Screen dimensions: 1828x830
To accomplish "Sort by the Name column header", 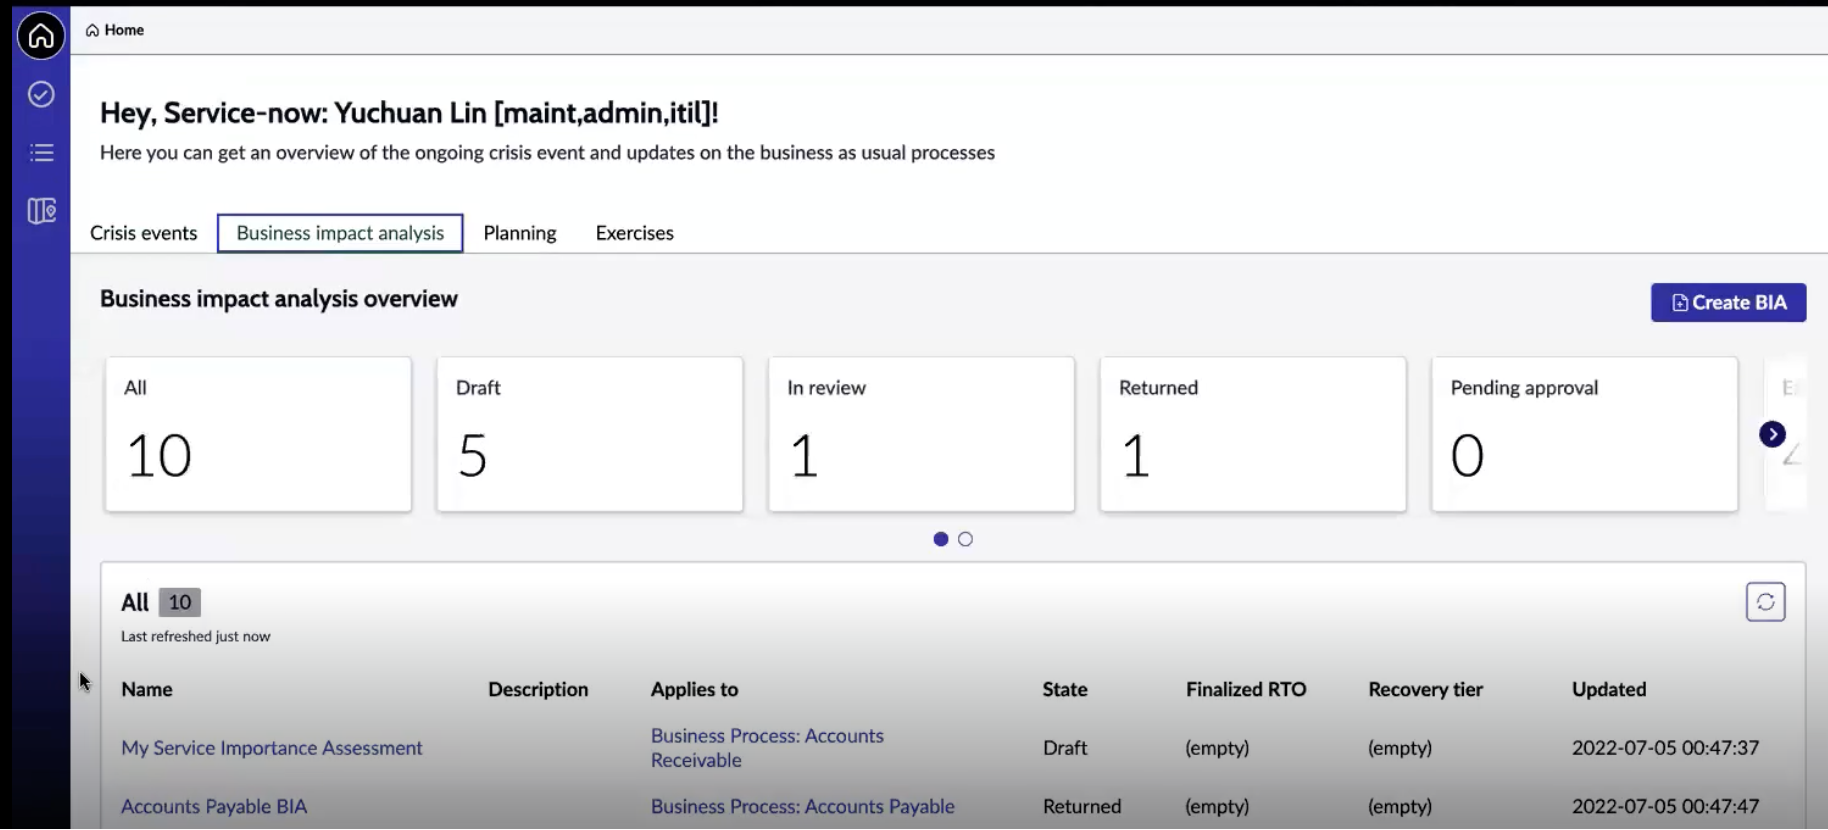I will pos(147,689).
